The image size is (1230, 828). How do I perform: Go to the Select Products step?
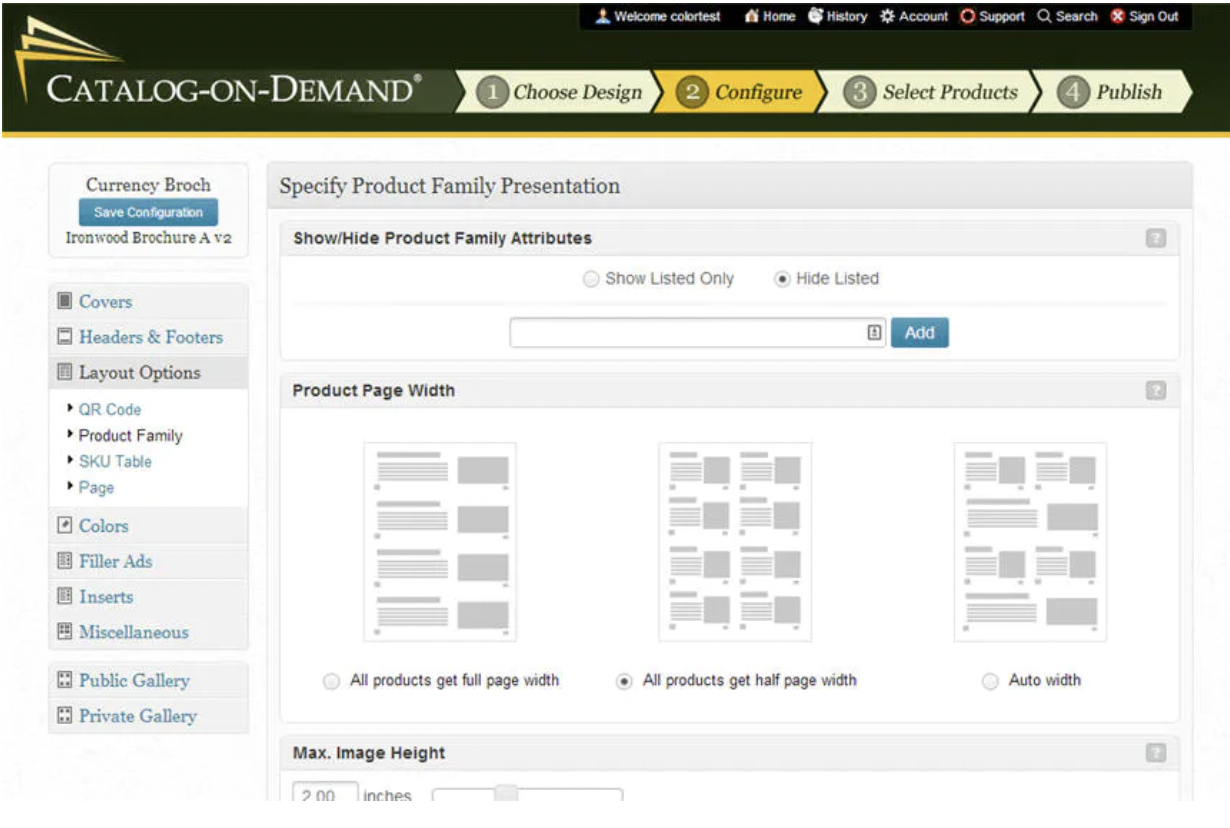932,92
